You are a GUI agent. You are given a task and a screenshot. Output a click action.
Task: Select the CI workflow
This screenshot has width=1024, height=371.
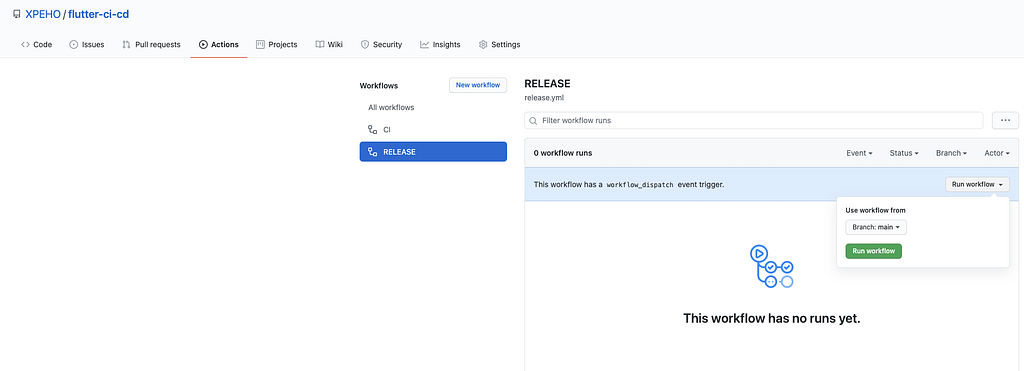(433, 129)
